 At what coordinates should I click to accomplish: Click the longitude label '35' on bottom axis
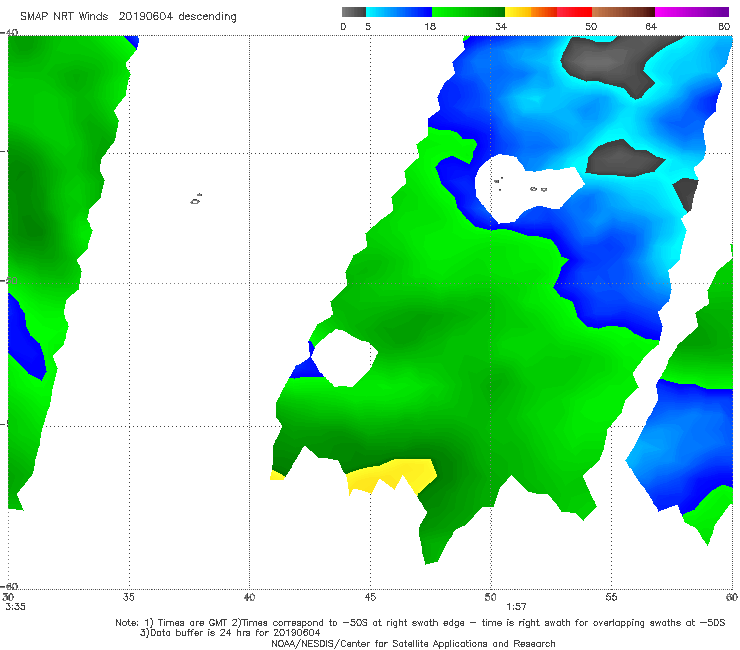pyautogui.click(x=128, y=597)
